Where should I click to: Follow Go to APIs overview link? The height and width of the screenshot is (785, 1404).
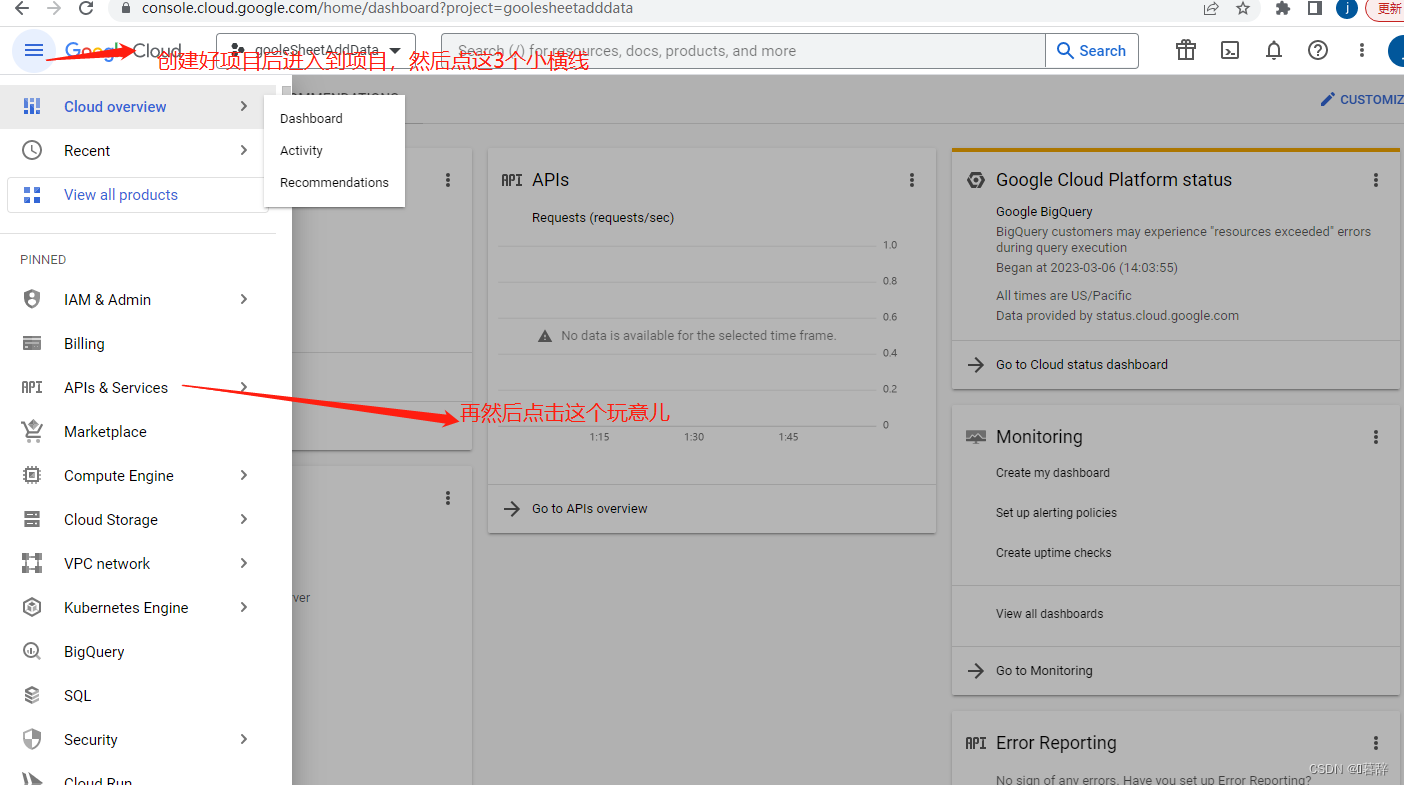[x=589, y=508]
